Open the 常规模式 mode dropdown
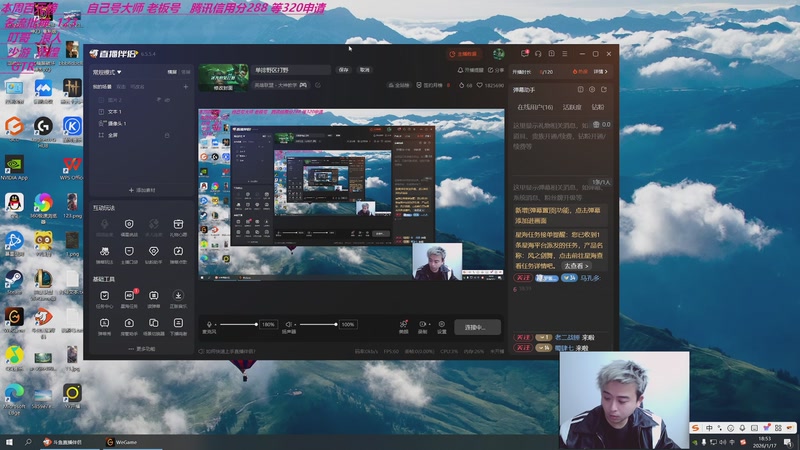 107,72
